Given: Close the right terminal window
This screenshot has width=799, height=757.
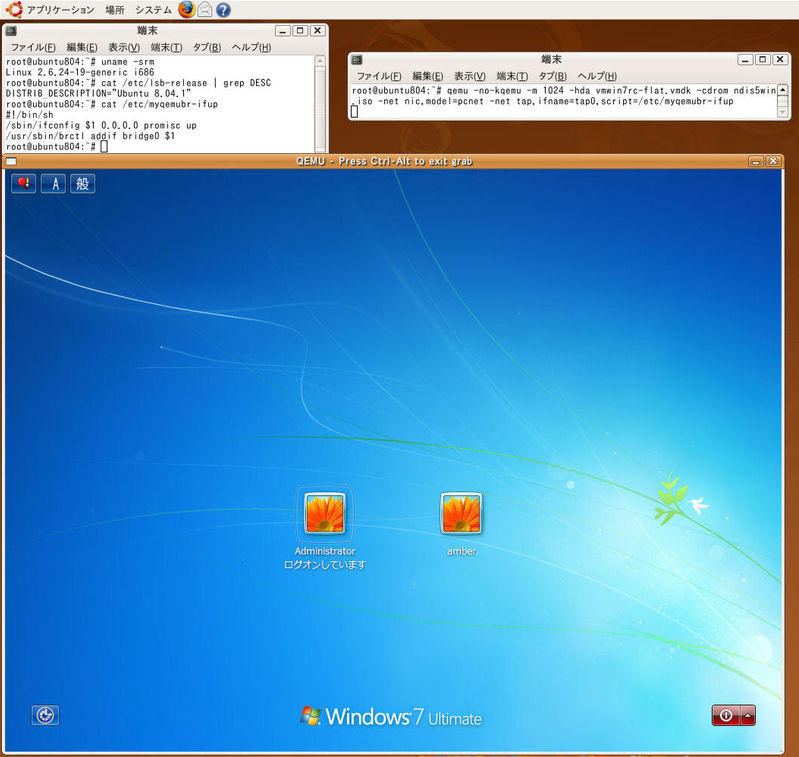Looking at the screenshot, I should [780, 60].
